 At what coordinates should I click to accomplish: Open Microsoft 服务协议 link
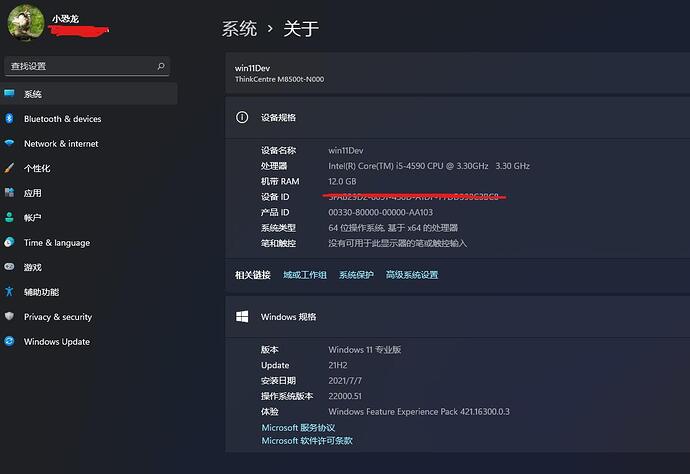(x=298, y=428)
